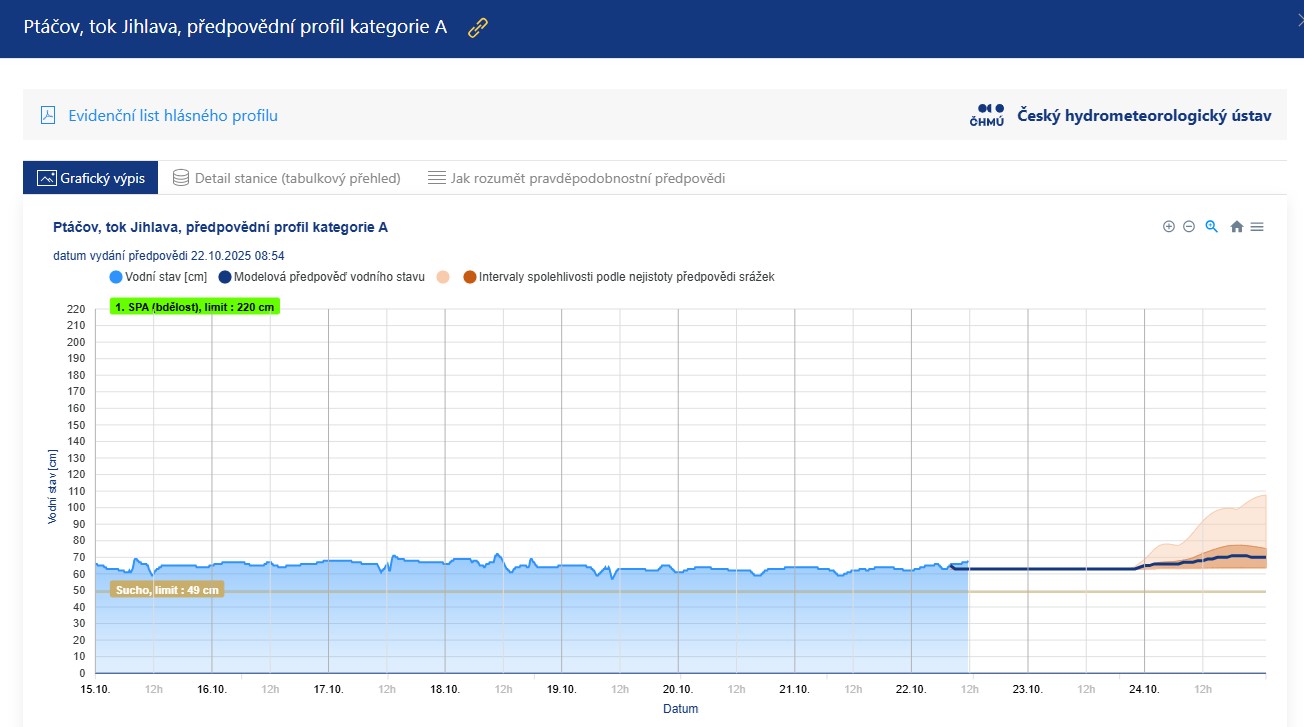
Task: Open the chart hamburger export menu
Action: 1257,227
